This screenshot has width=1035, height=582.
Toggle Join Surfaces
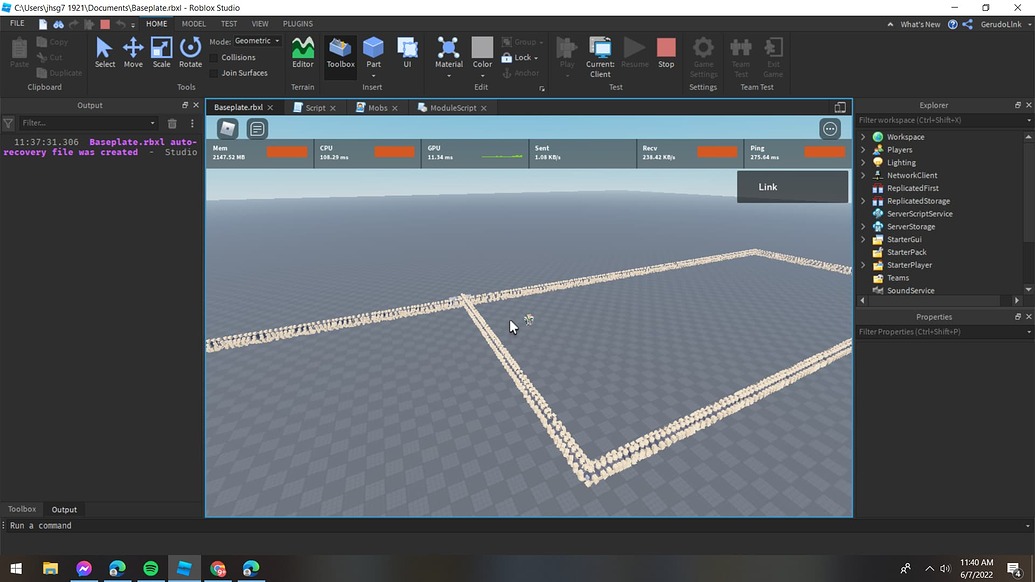pyautogui.click(x=243, y=72)
